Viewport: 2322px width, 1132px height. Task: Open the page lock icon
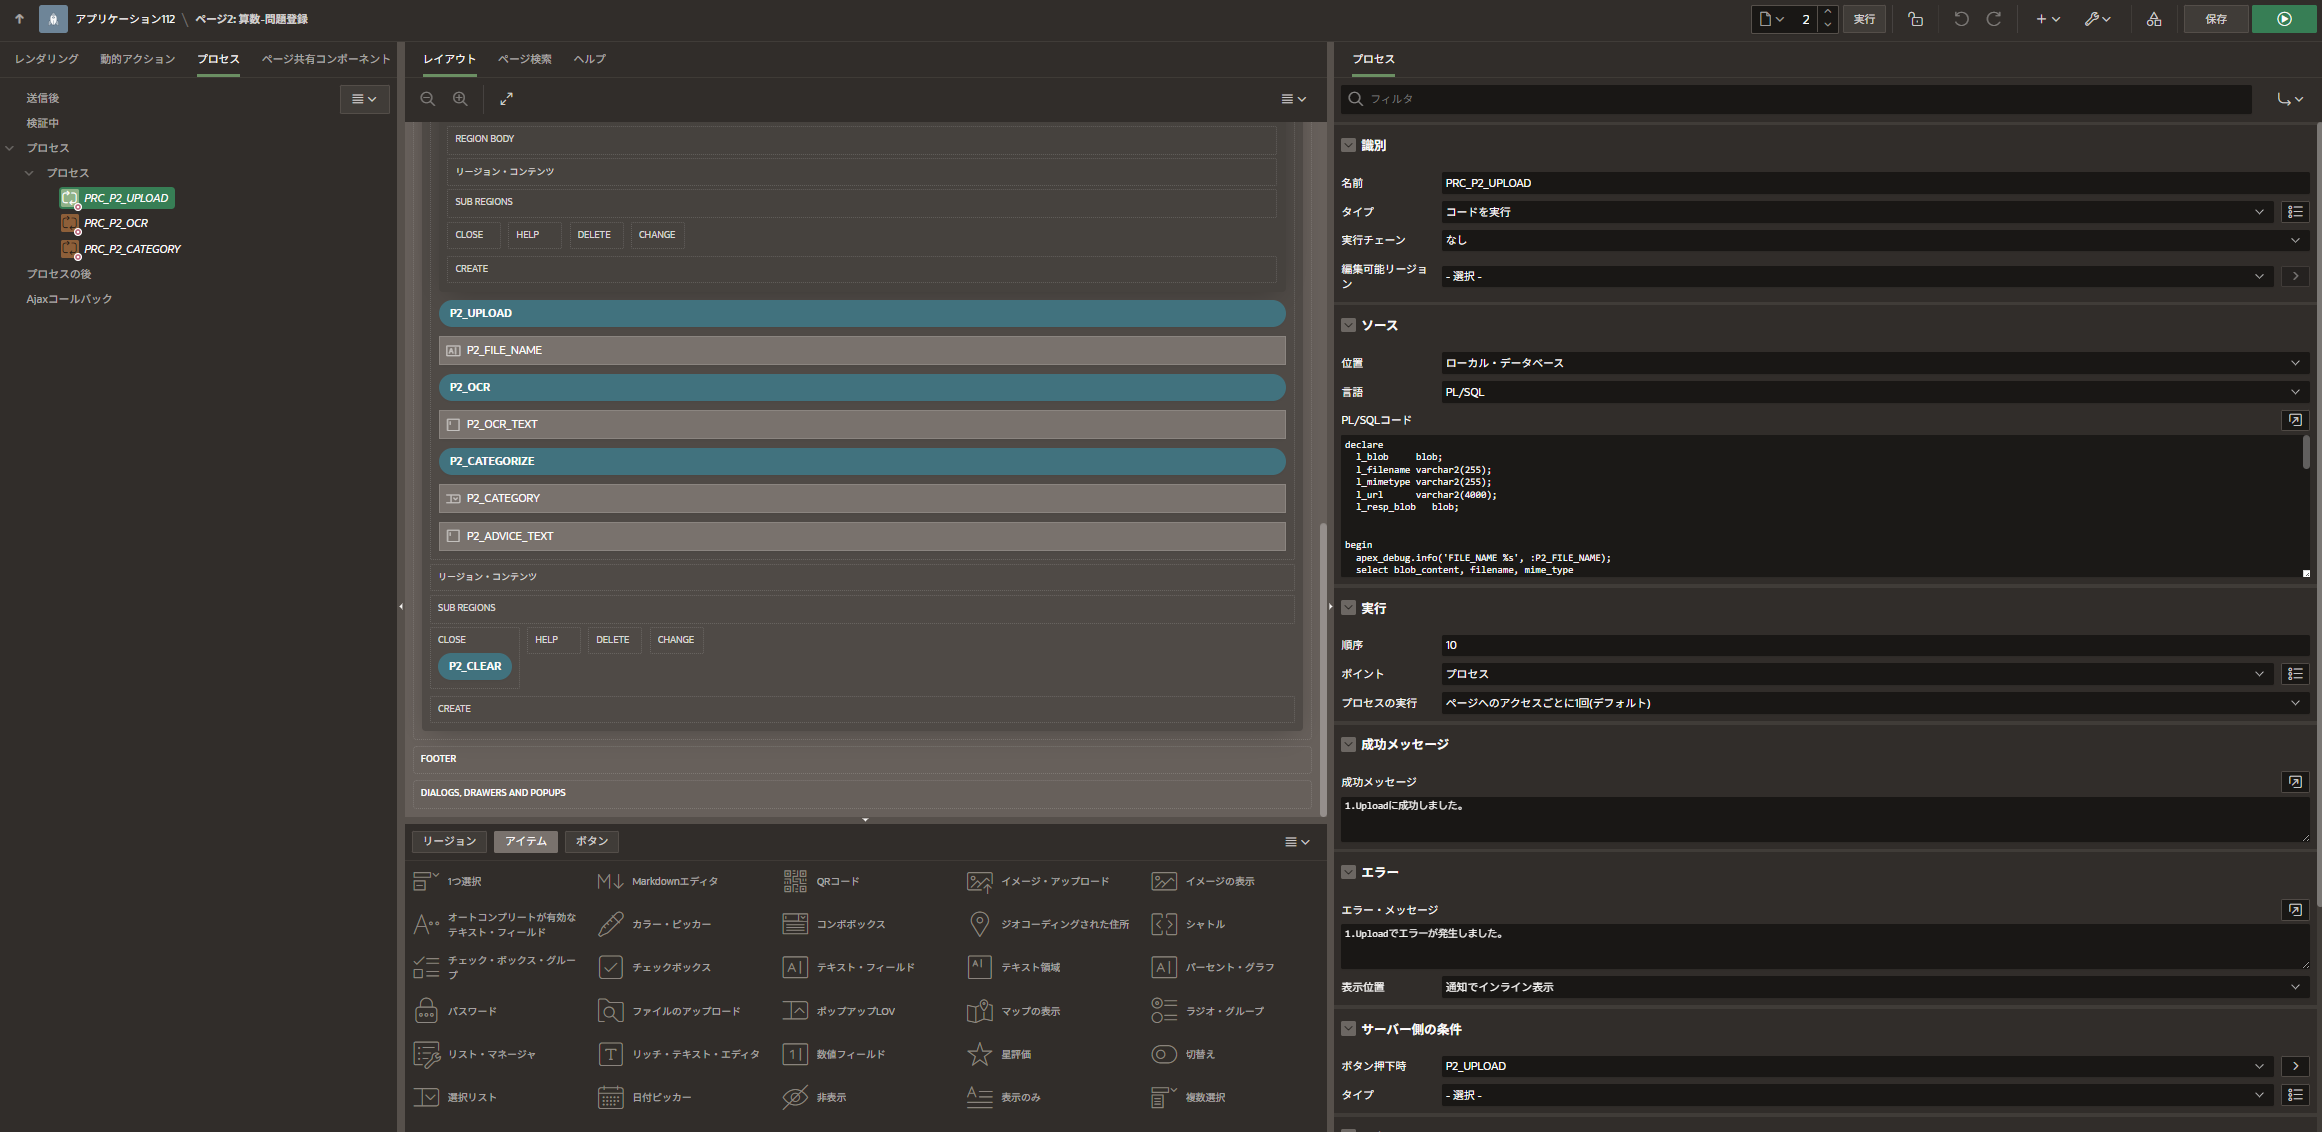tap(1915, 19)
